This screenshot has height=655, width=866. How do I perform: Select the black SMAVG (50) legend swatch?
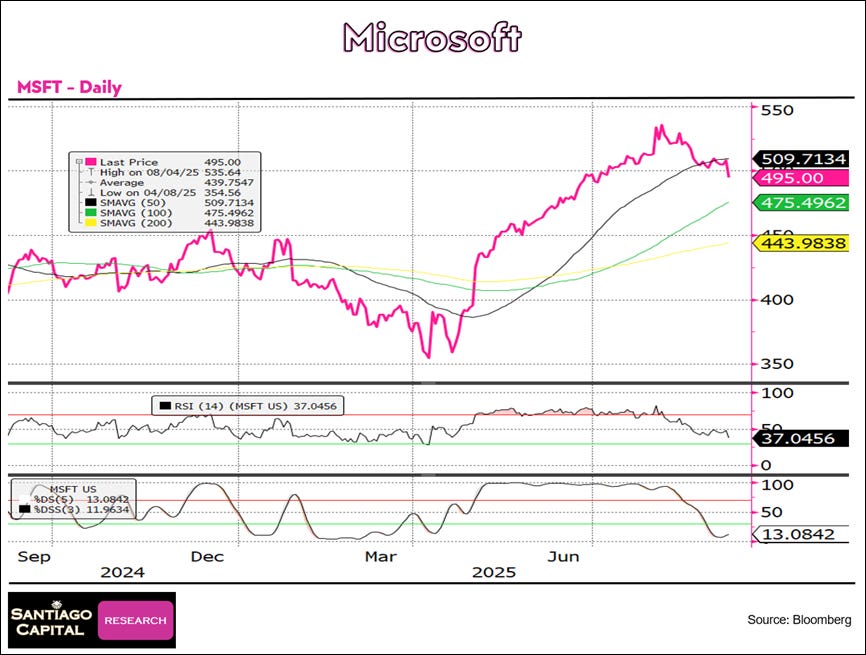[x=91, y=203]
